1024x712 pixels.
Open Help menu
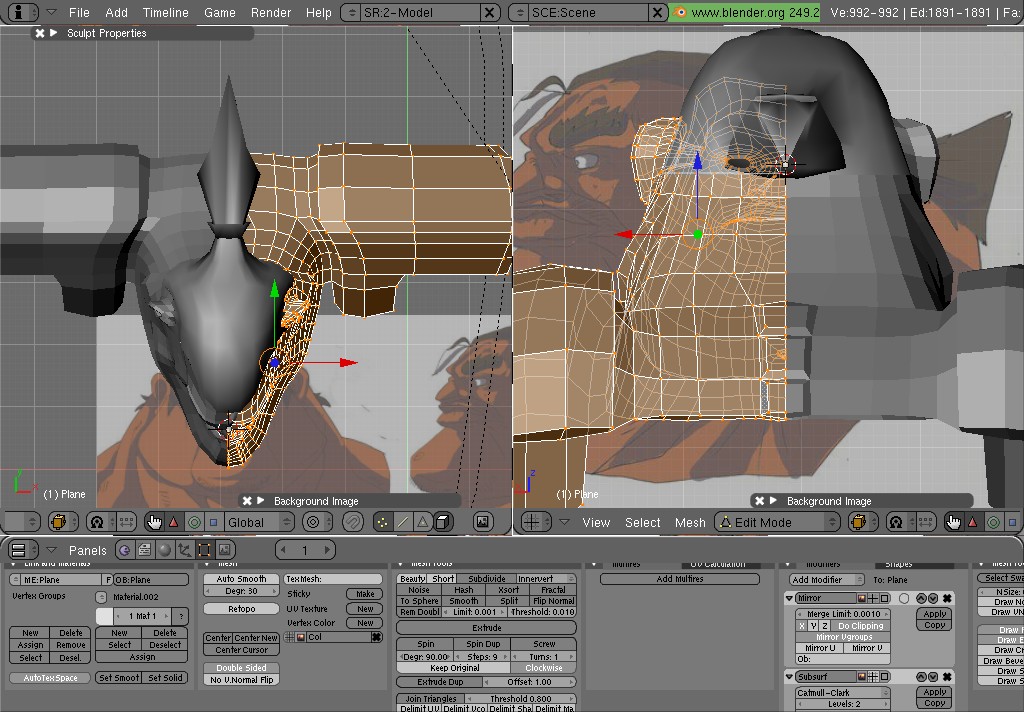[x=319, y=12]
